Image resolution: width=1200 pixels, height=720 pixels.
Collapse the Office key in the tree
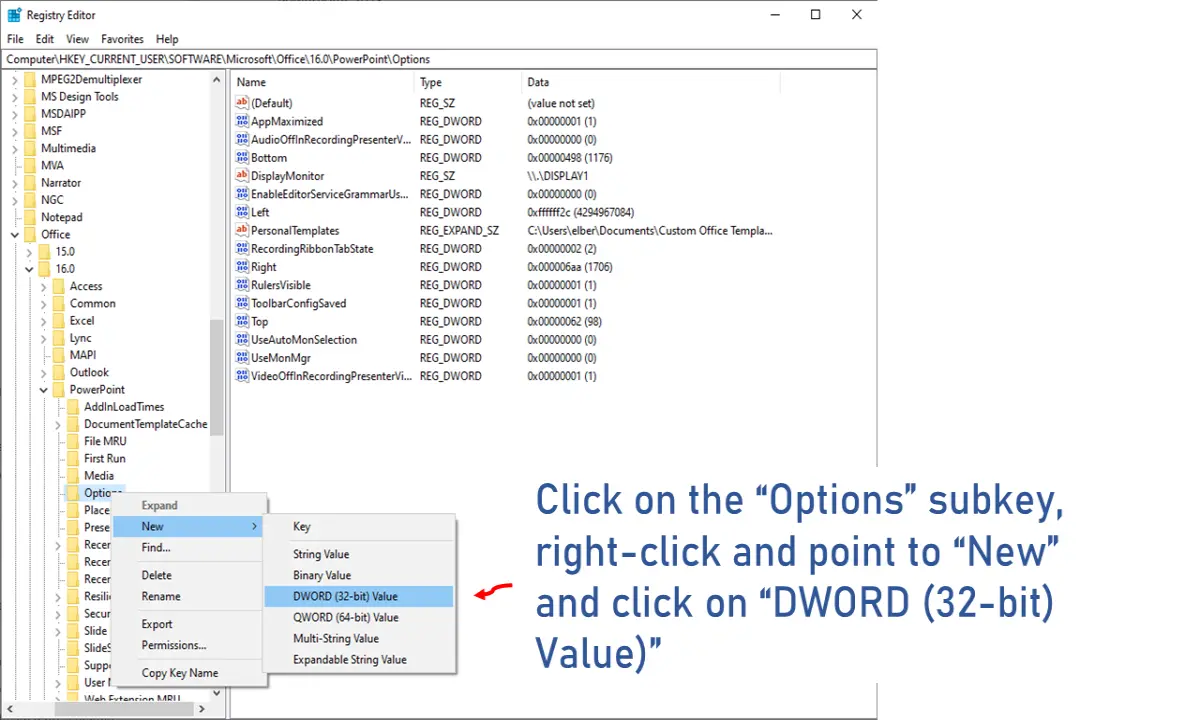point(15,234)
